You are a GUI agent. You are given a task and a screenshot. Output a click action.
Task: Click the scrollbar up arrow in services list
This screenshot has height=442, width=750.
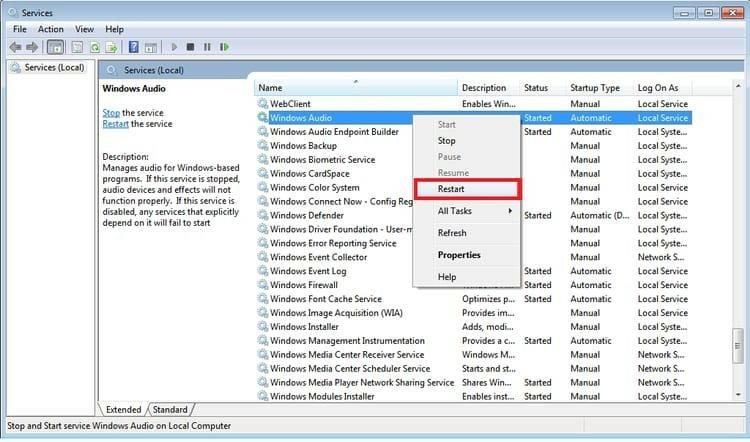pyautogui.click(x=739, y=86)
